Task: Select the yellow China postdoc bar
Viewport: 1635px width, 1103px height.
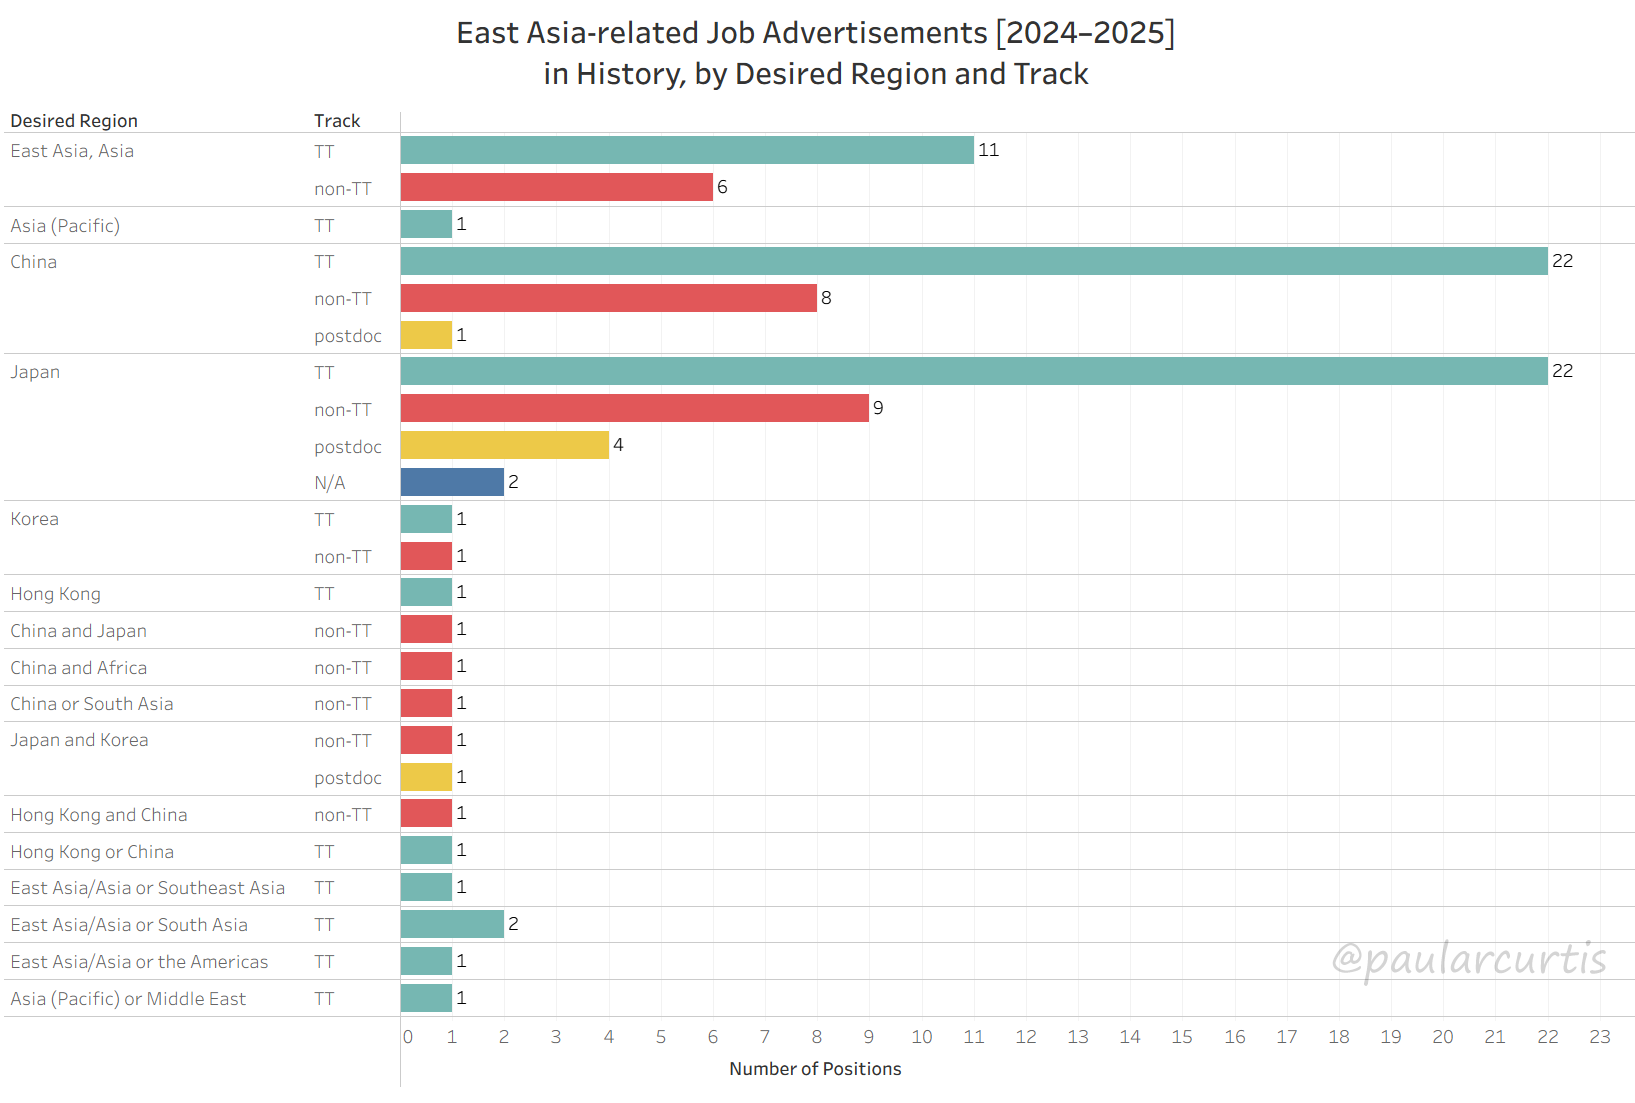Action: (x=426, y=335)
